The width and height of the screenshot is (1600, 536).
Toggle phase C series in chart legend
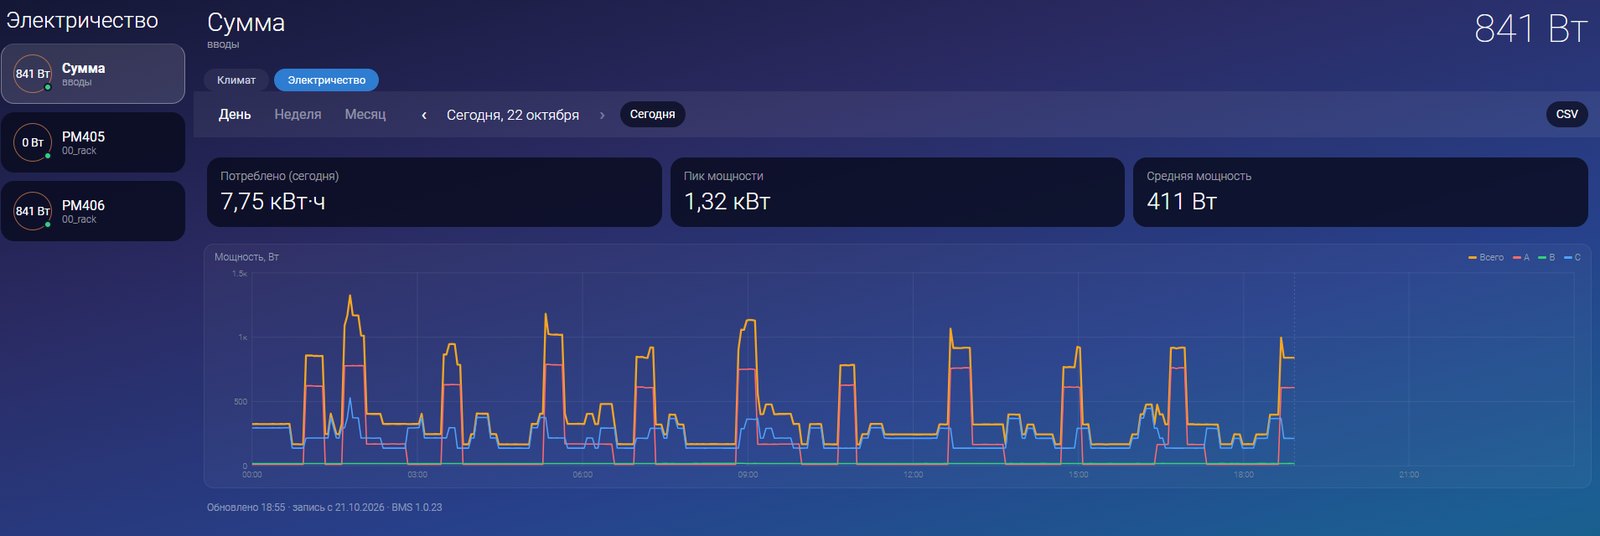pyautogui.click(x=1572, y=258)
